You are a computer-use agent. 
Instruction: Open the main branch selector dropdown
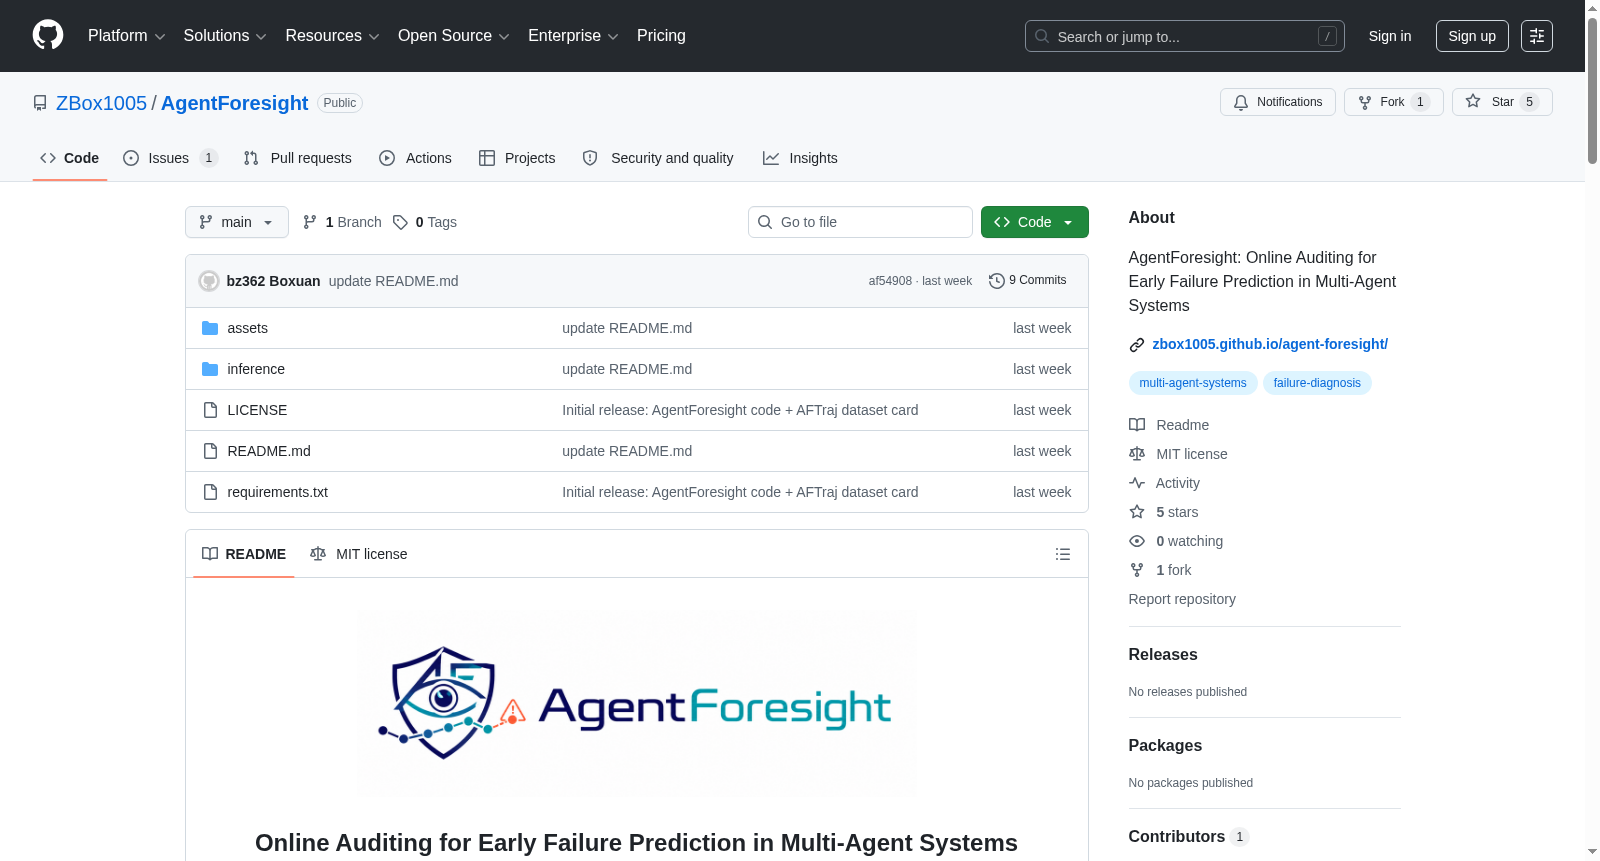click(x=237, y=222)
